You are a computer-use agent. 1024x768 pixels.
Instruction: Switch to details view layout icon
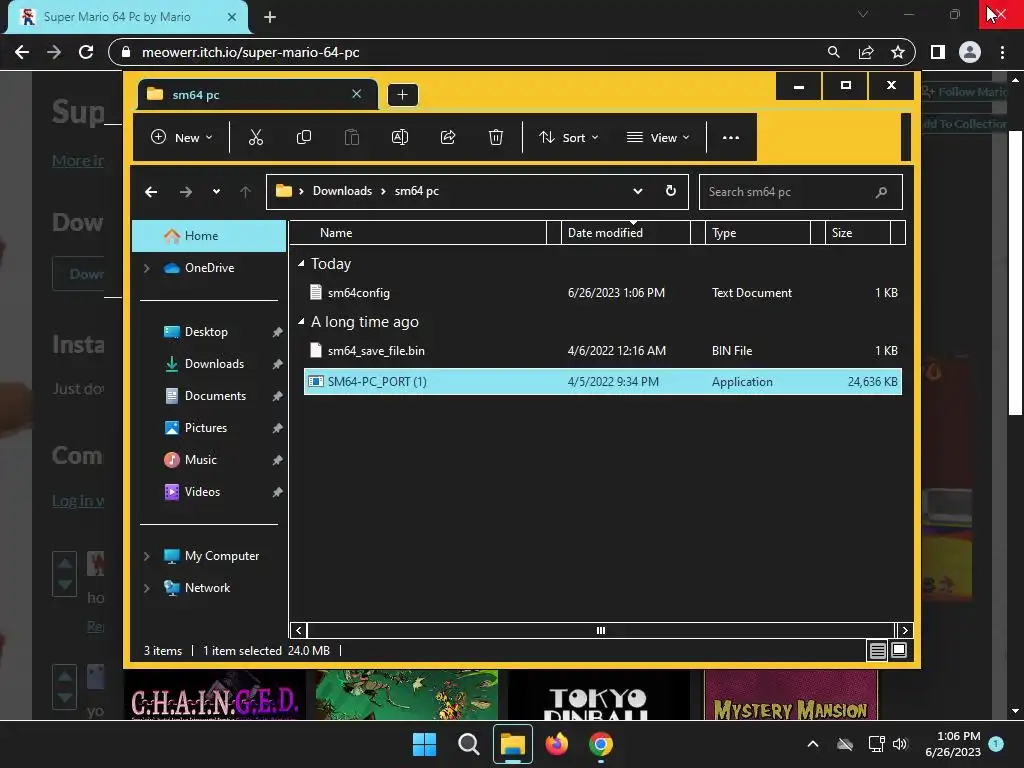[x=877, y=650]
